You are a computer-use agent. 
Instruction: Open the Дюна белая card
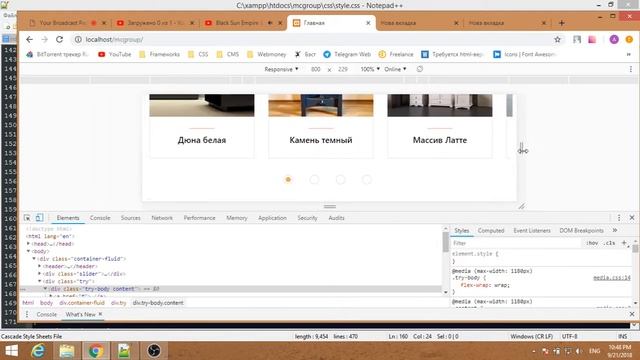[x=202, y=126]
